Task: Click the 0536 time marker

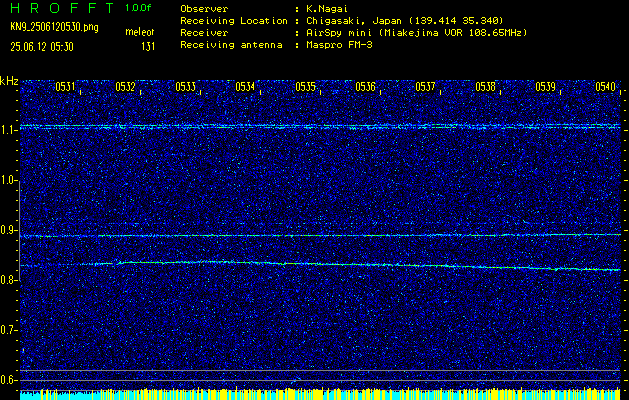Action: click(365, 87)
